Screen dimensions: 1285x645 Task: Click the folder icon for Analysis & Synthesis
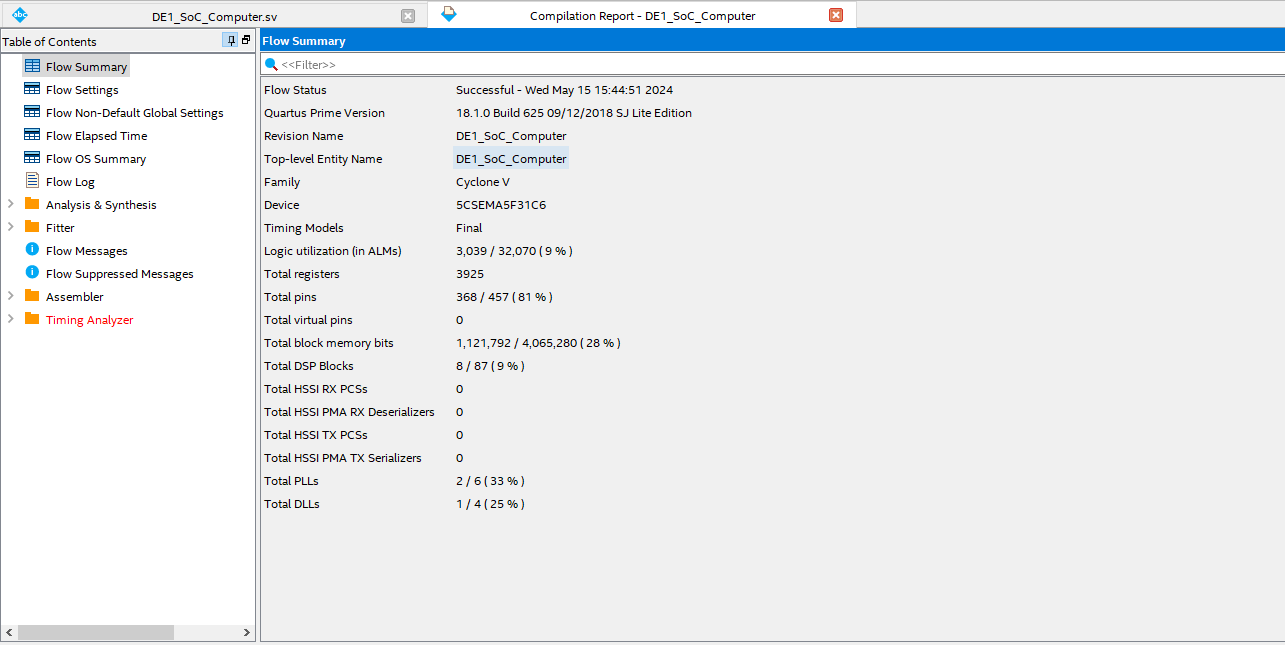tap(32, 204)
